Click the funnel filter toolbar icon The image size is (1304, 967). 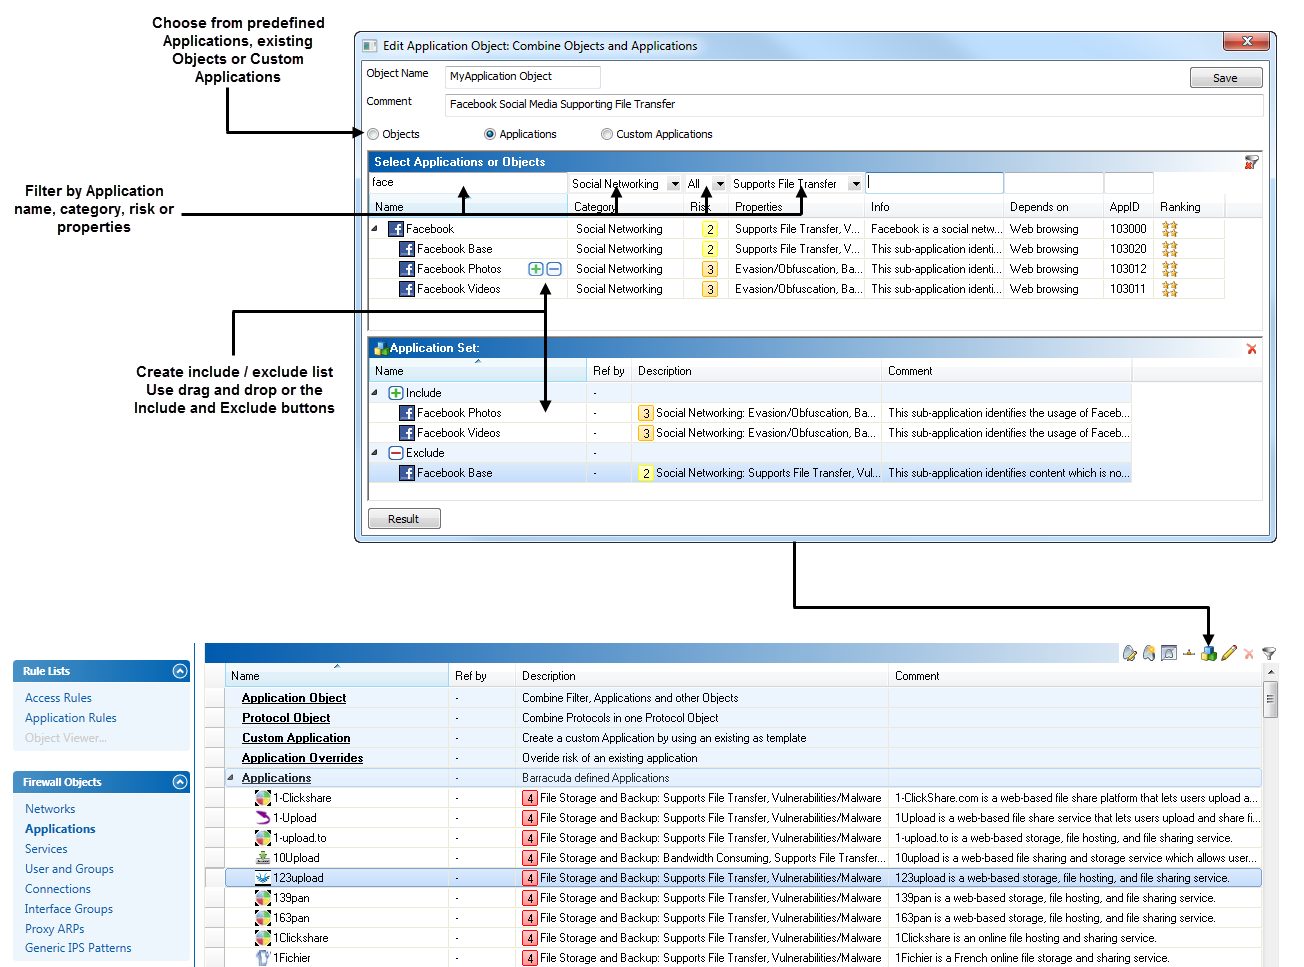tap(1269, 654)
